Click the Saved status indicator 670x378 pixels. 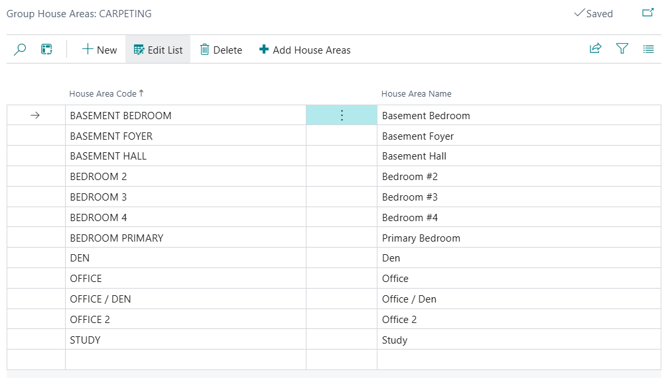tap(594, 13)
